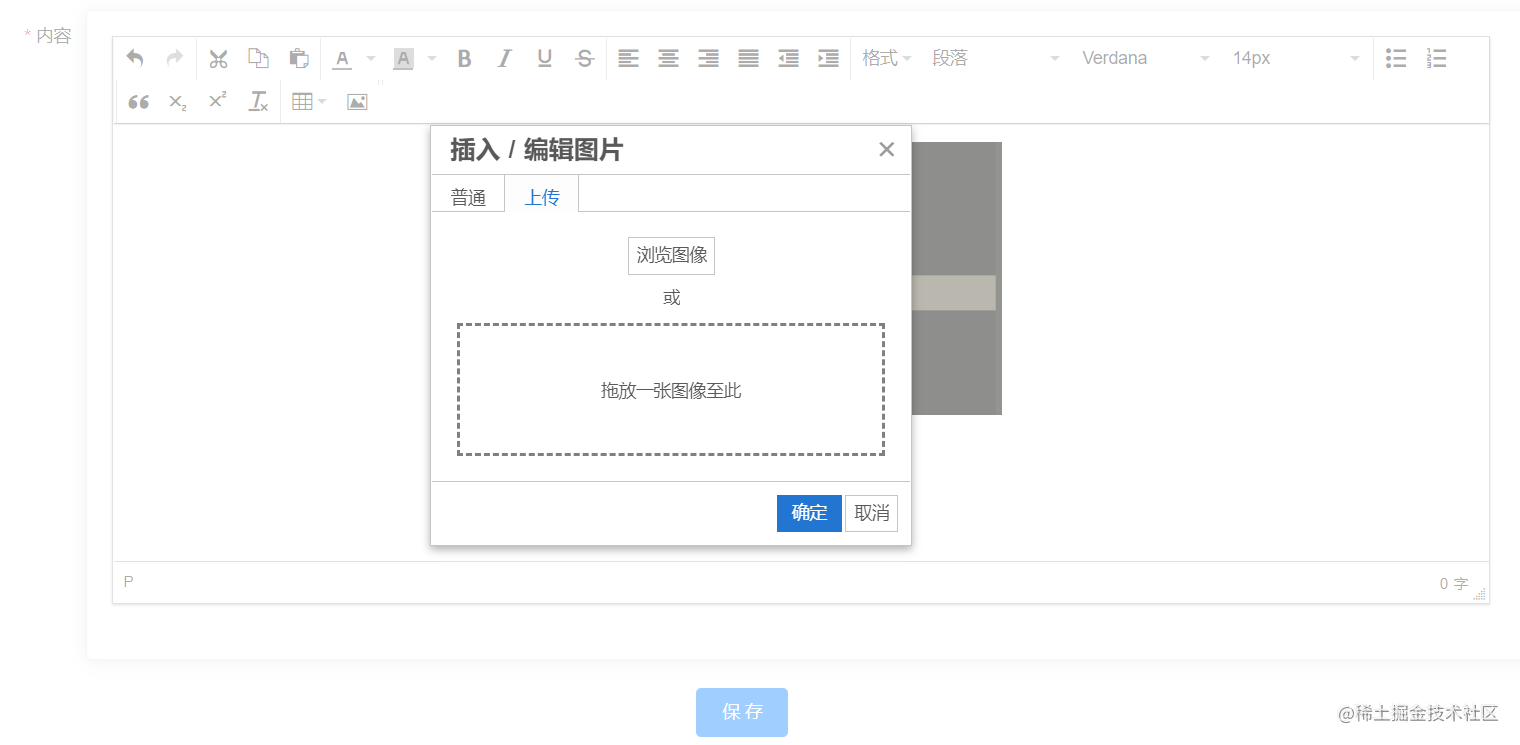Cut selection with scissors icon
The height and width of the screenshot is (745, 1520).
218,58
